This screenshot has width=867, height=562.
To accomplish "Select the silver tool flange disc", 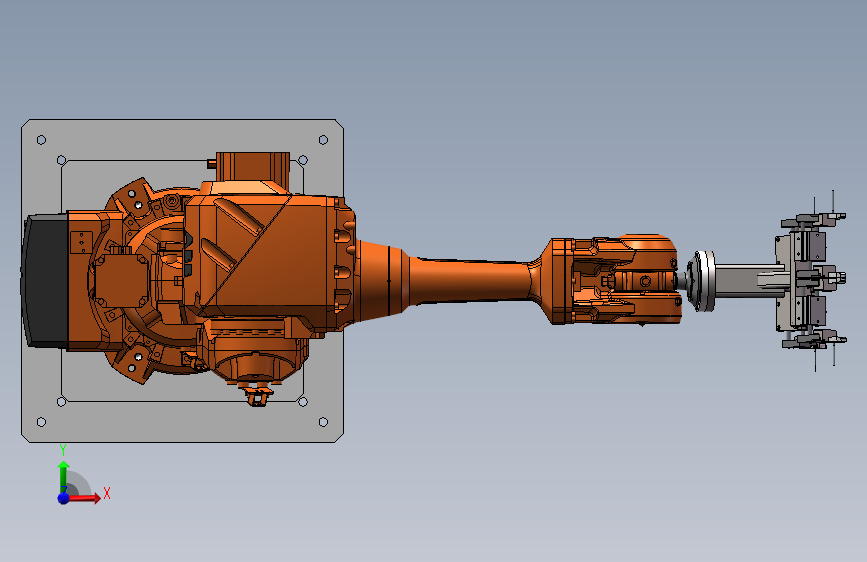I will [701, 280].
